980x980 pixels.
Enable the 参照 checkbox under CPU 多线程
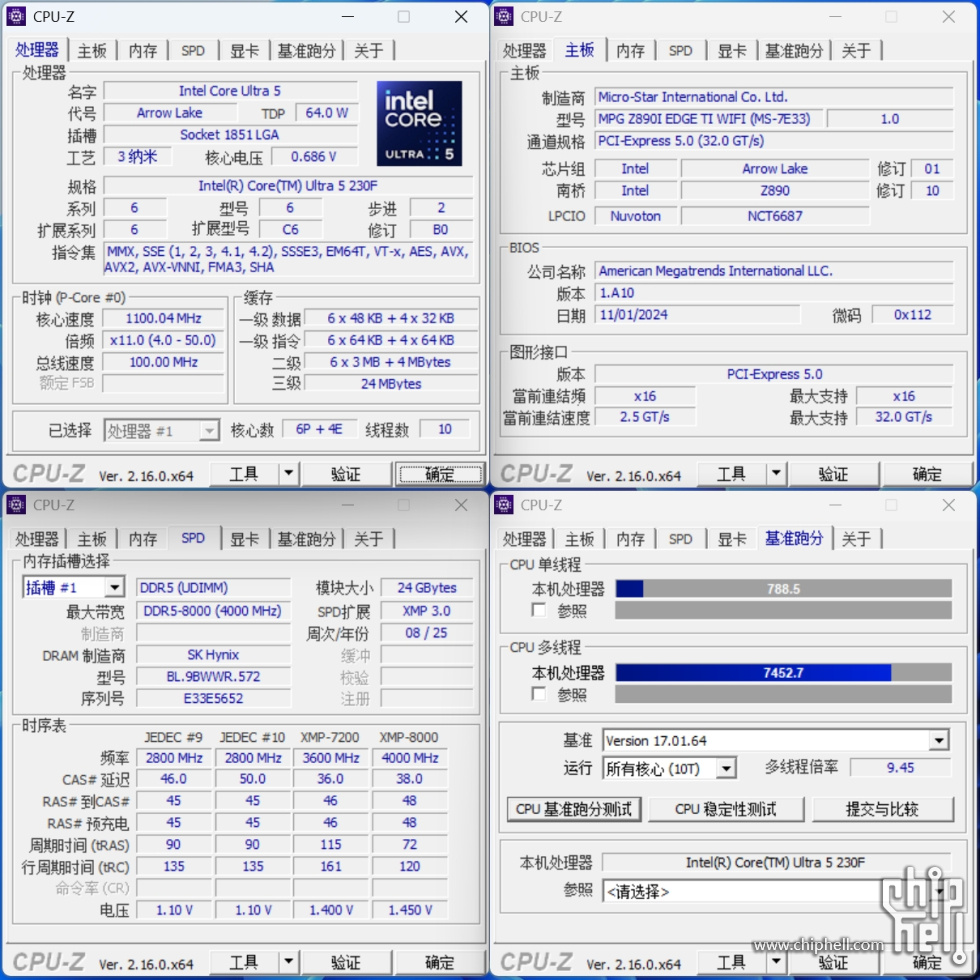tap(539, 693)
